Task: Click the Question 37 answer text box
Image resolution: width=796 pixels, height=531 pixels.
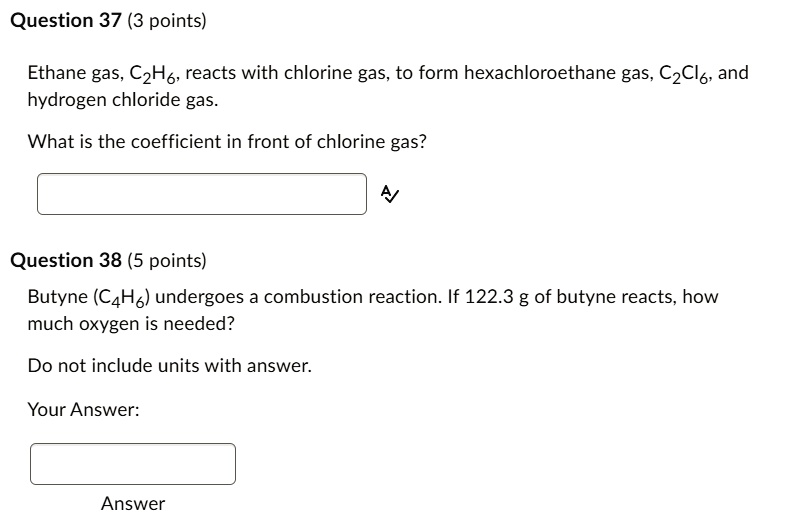Action: point(202,194)
